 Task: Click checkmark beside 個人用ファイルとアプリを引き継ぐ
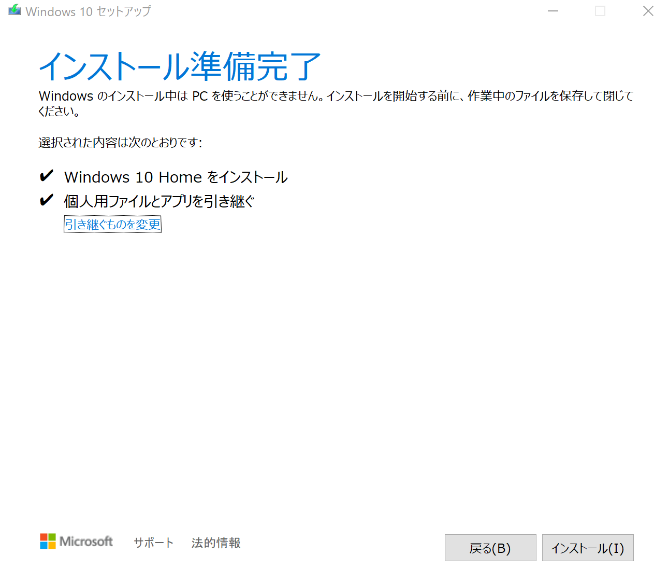click(46, 200)
